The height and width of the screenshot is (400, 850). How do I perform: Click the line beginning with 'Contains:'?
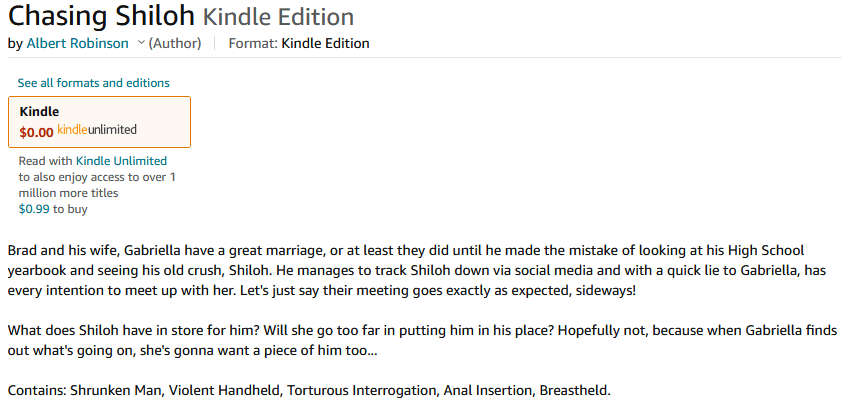coord(308,389)
